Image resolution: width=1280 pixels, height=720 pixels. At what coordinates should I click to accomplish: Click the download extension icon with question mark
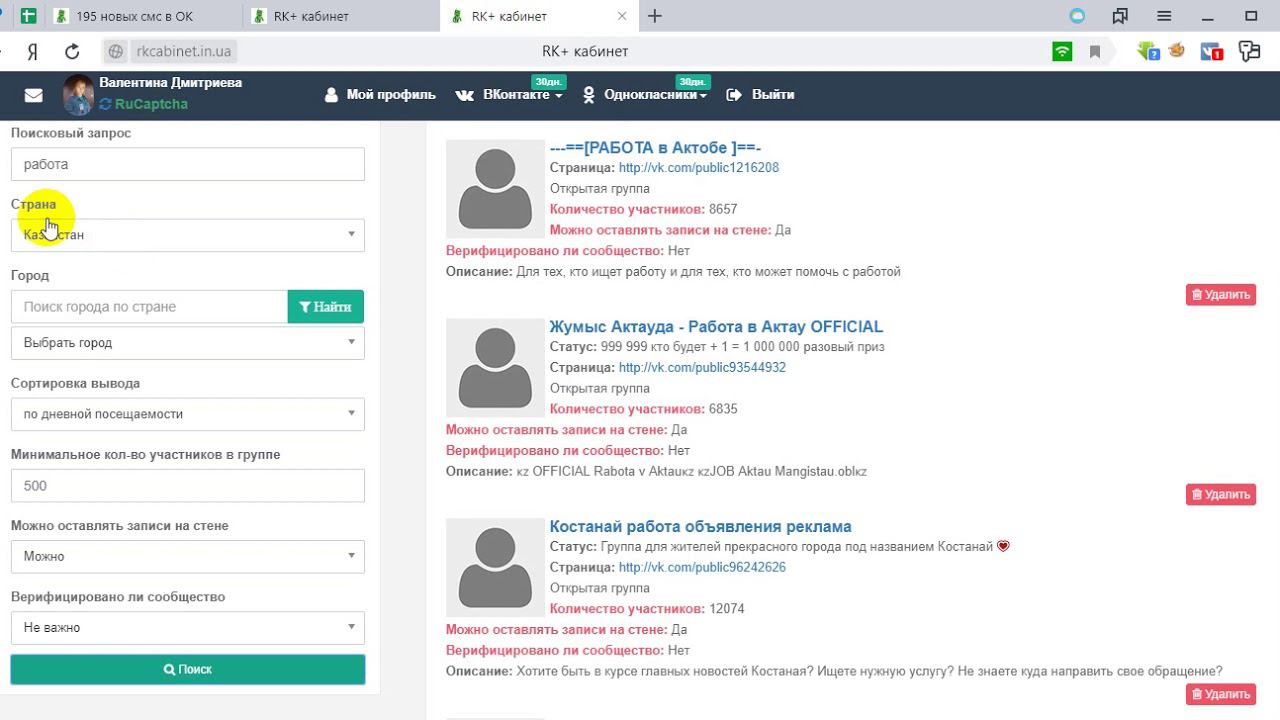(x=1147, y=52)
